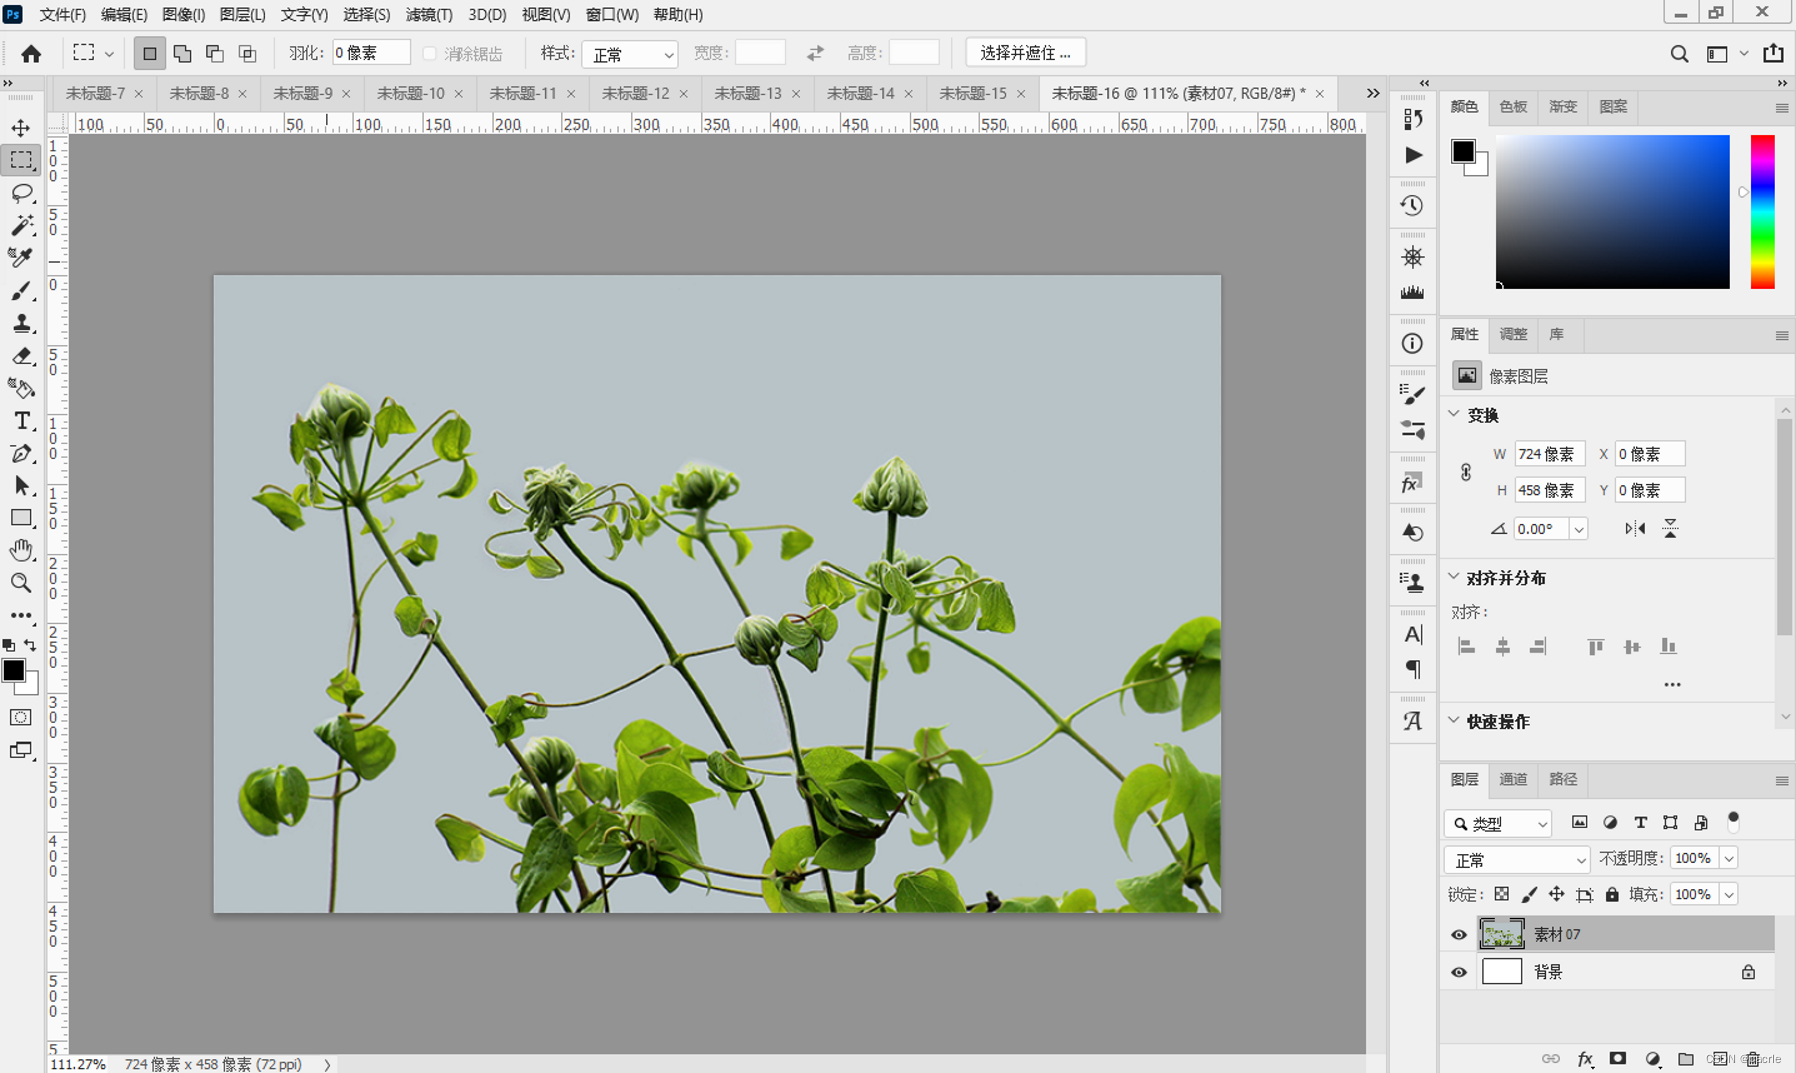Toggle link between width and height
This screenshot has height=1073, width=1796.
[1465, 472]
